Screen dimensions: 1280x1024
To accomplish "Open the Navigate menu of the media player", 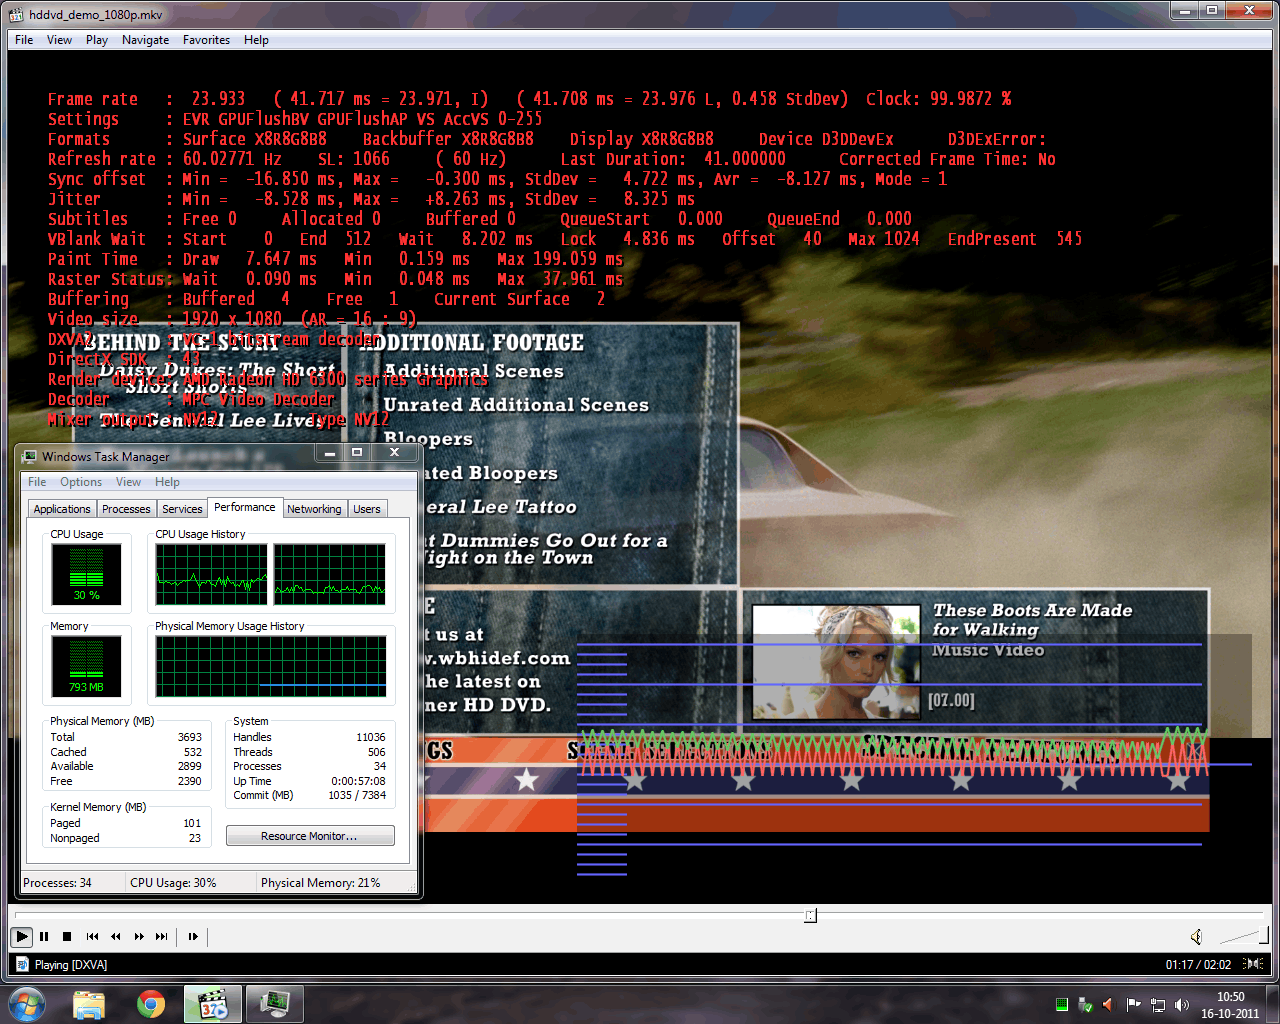I will pos(145,40).
